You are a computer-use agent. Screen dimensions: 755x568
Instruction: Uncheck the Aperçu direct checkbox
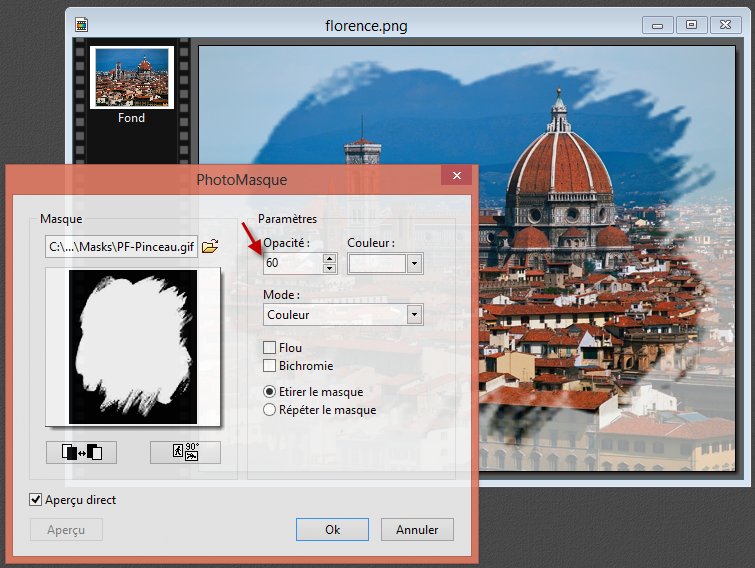[36, 499]
